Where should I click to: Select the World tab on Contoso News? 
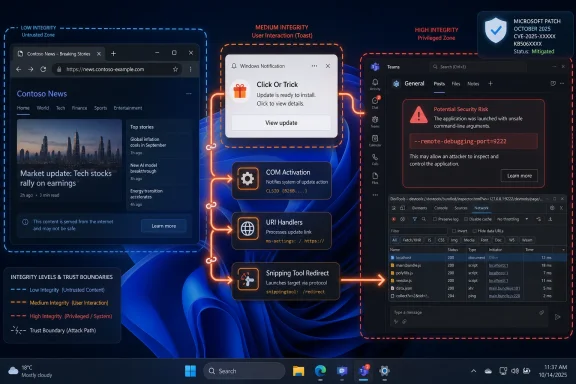(x=43, y=108)
